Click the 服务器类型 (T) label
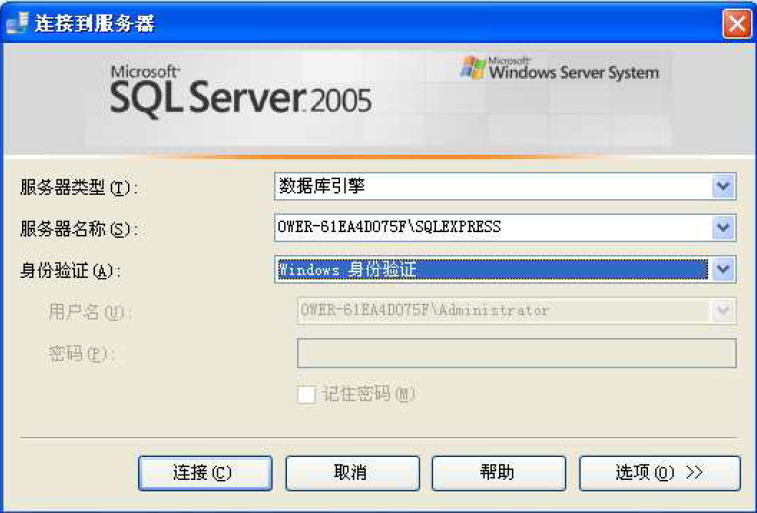The image size is (757, 513). [x=78, y=187]
